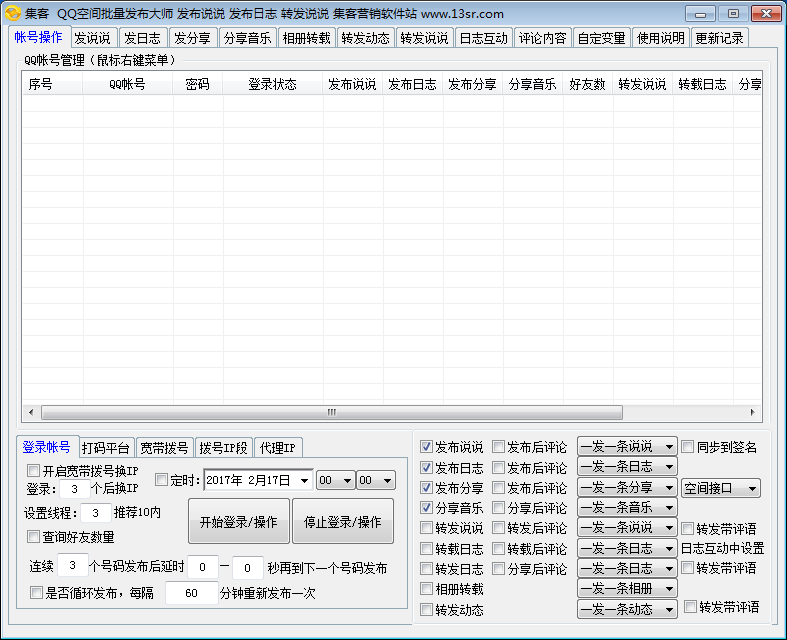Check 转发带评语 in the 转发动态 row
This screenshot has width=787, height=640.
(x=691, y=607)
